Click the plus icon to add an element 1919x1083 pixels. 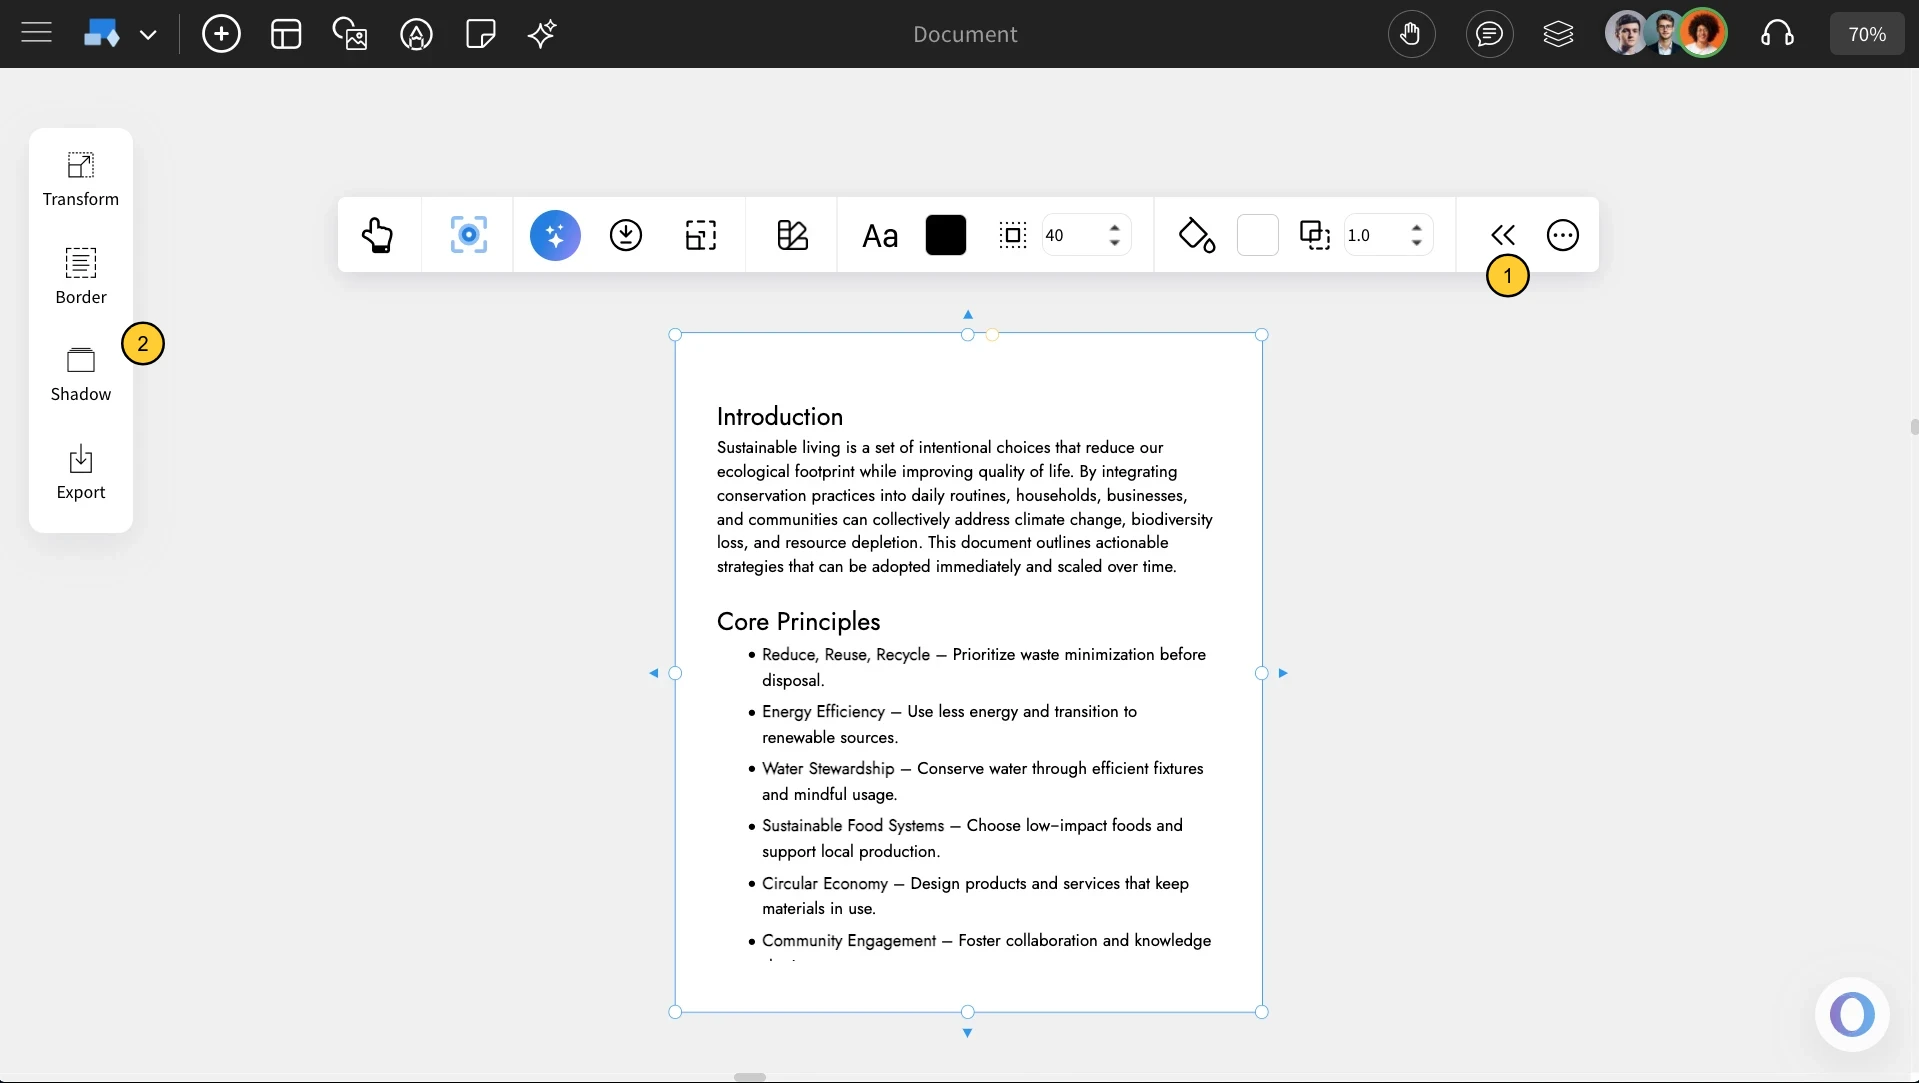point(222,33)
